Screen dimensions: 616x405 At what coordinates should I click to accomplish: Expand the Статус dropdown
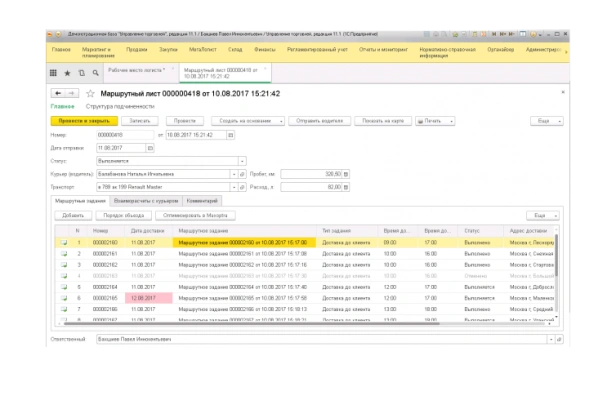pos(241,160)
